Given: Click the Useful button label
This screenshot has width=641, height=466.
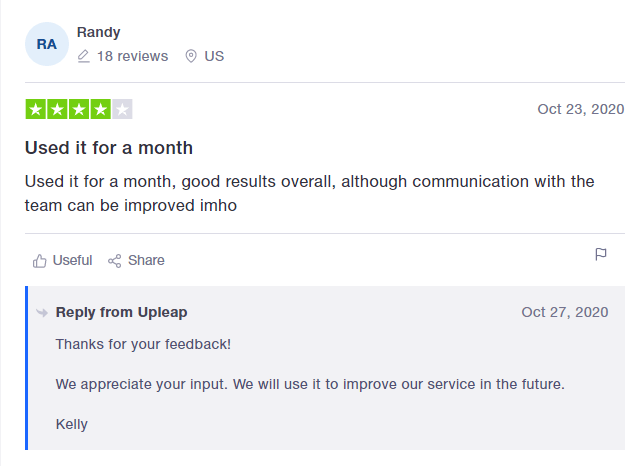Looking at the screenshot, I should pyautogui.click(x=72, y=260).
